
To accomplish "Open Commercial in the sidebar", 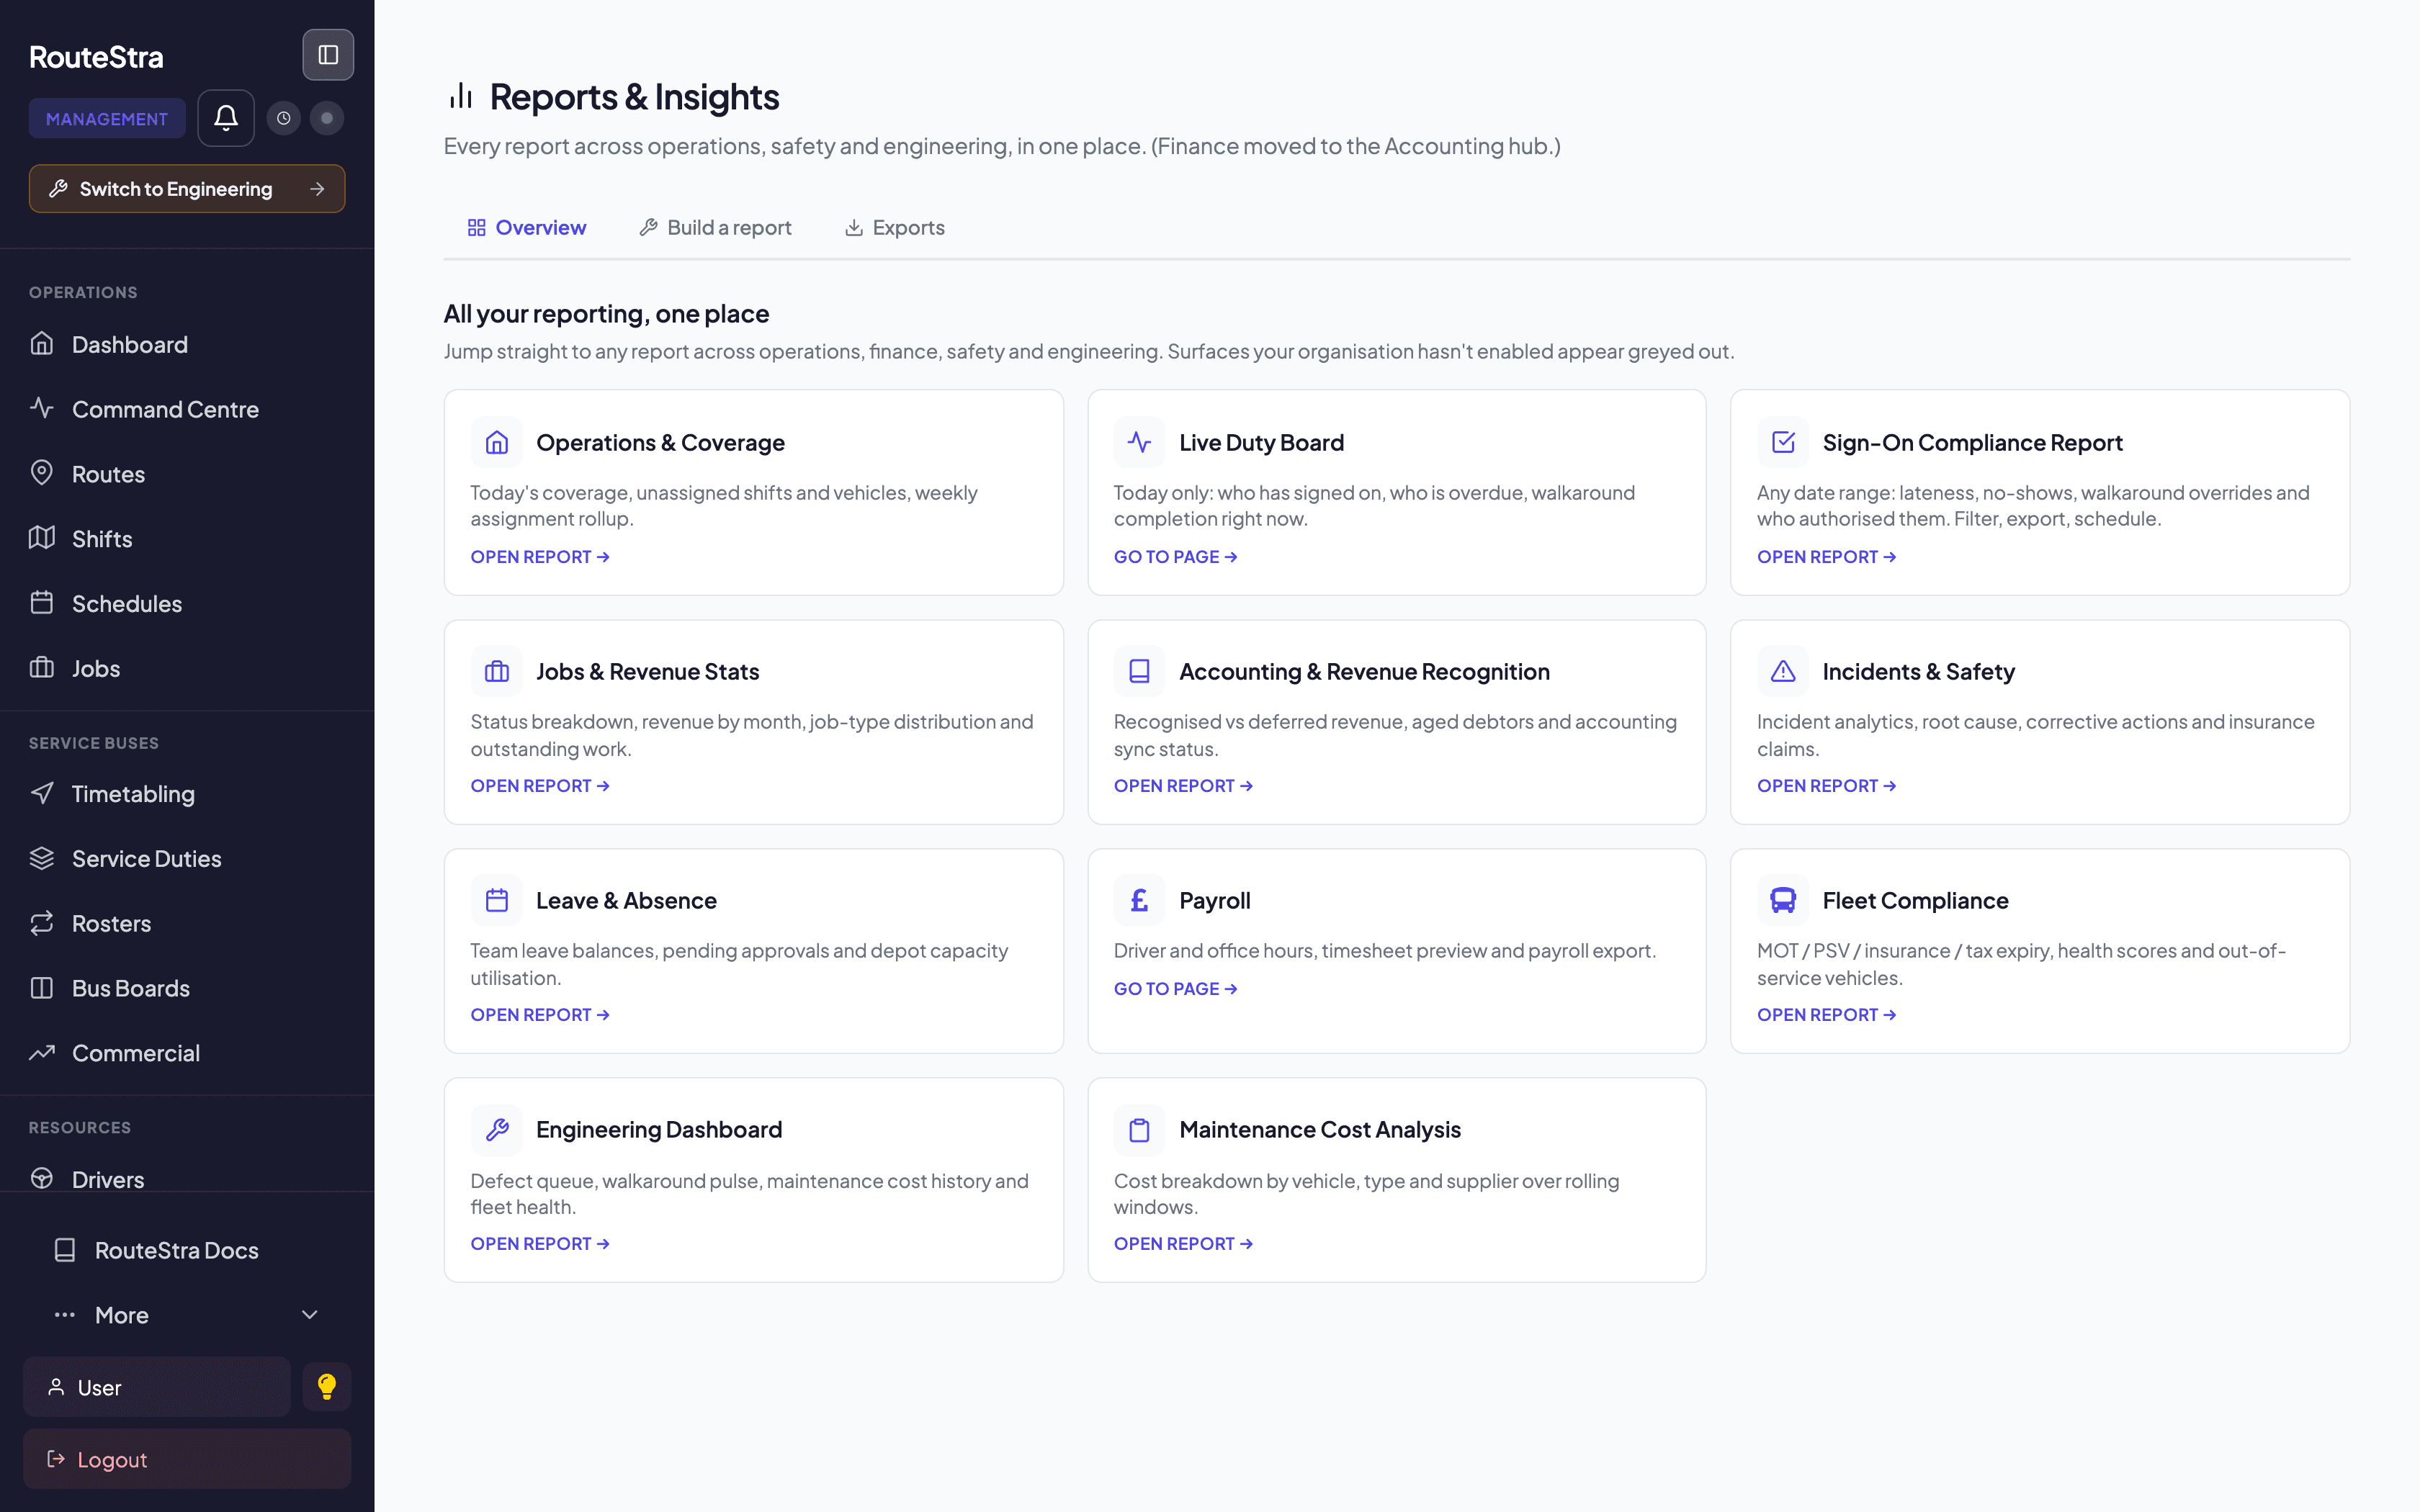I will coord(187,1053).
